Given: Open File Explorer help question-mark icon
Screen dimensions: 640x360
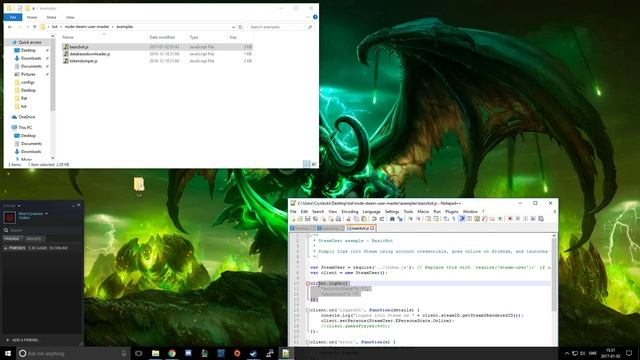Looking at the screenshot, I should (315, 17).
